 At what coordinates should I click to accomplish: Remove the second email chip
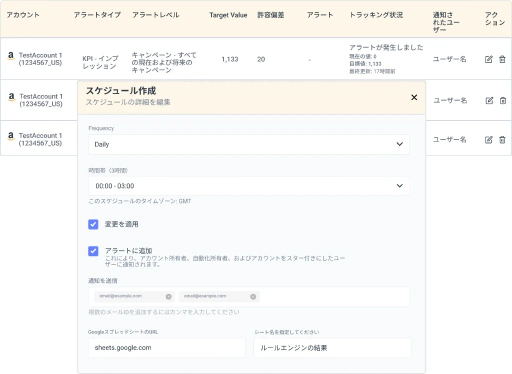253,297
